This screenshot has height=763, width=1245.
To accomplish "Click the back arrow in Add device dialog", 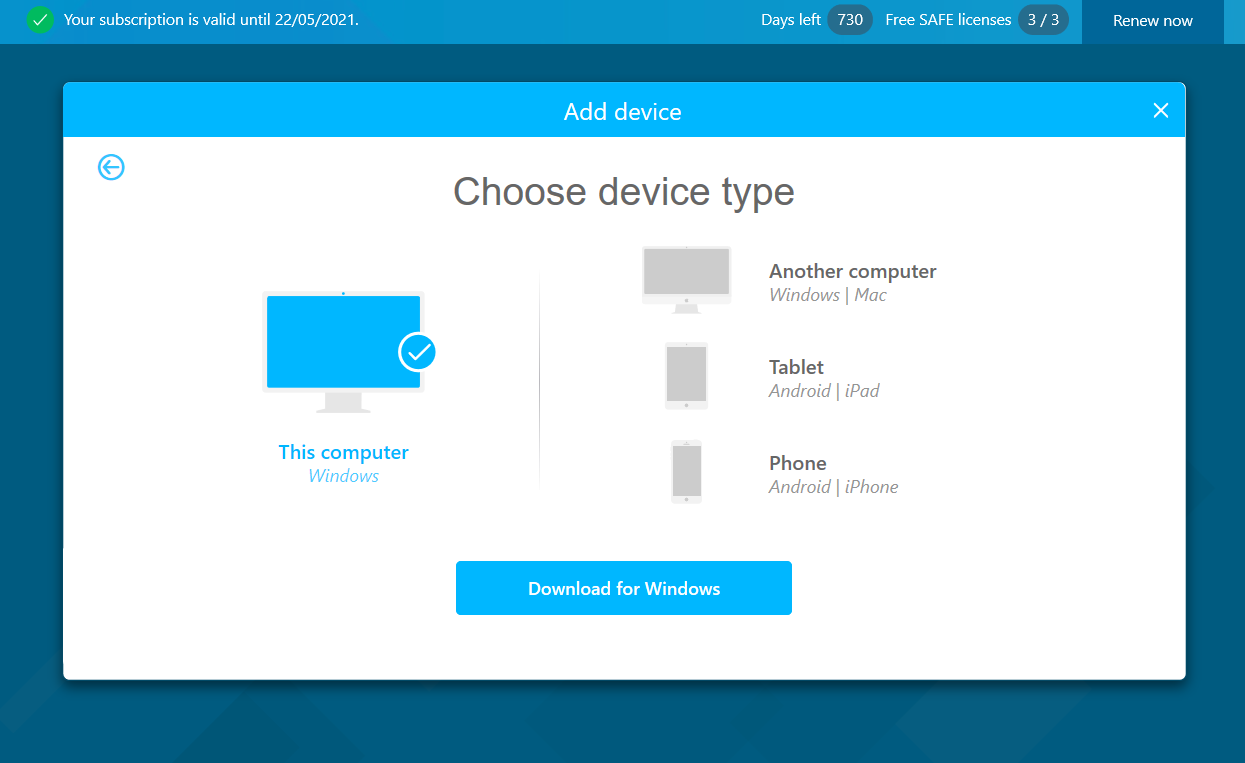I will point(111,167).
